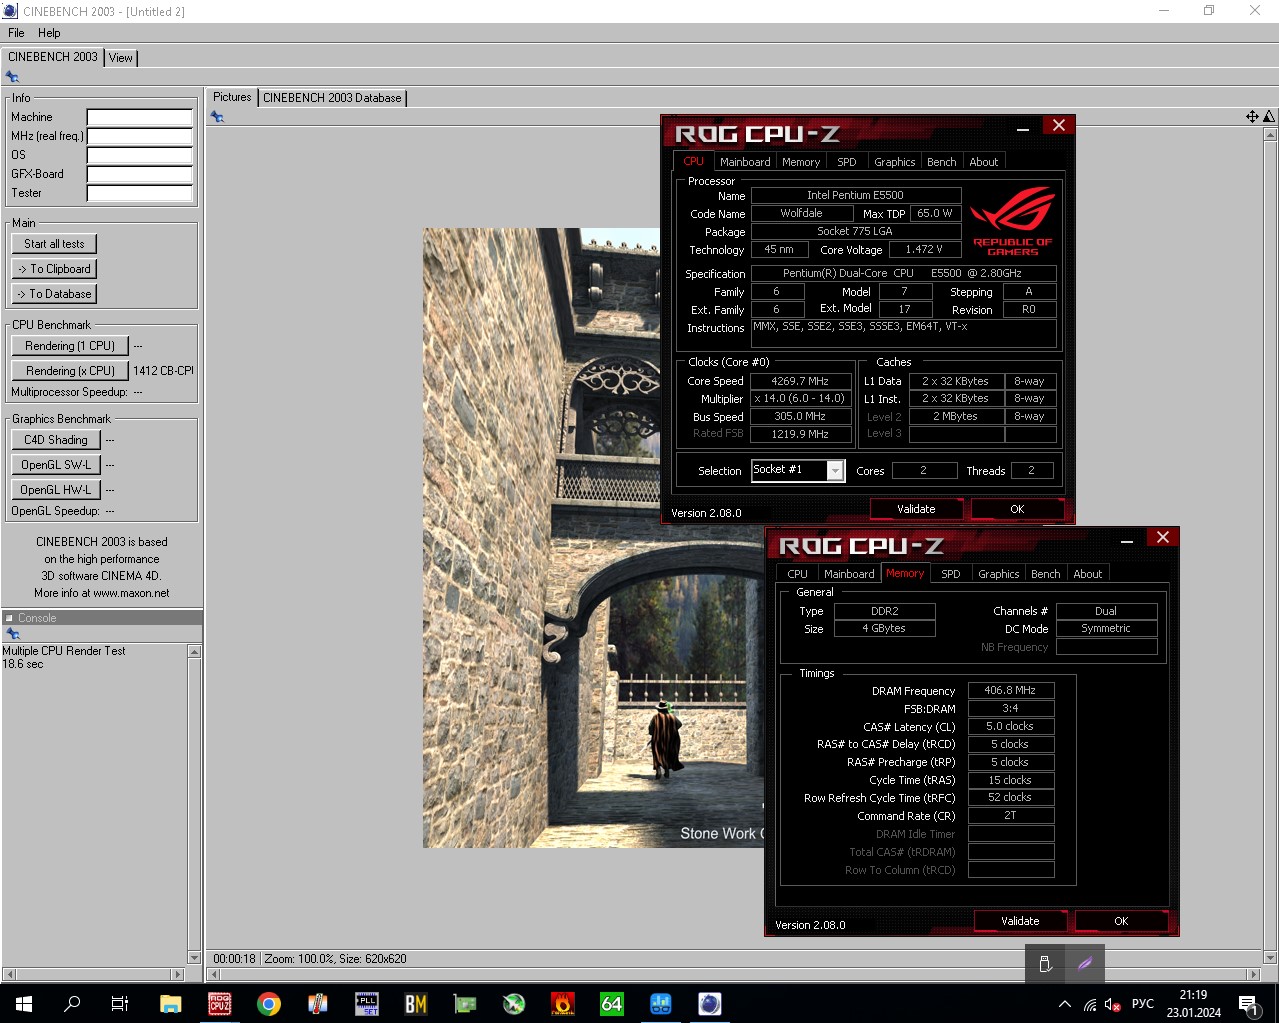
Task: Open the Mainboard tab in upper CPU-Z window
Action: (745, 162)
